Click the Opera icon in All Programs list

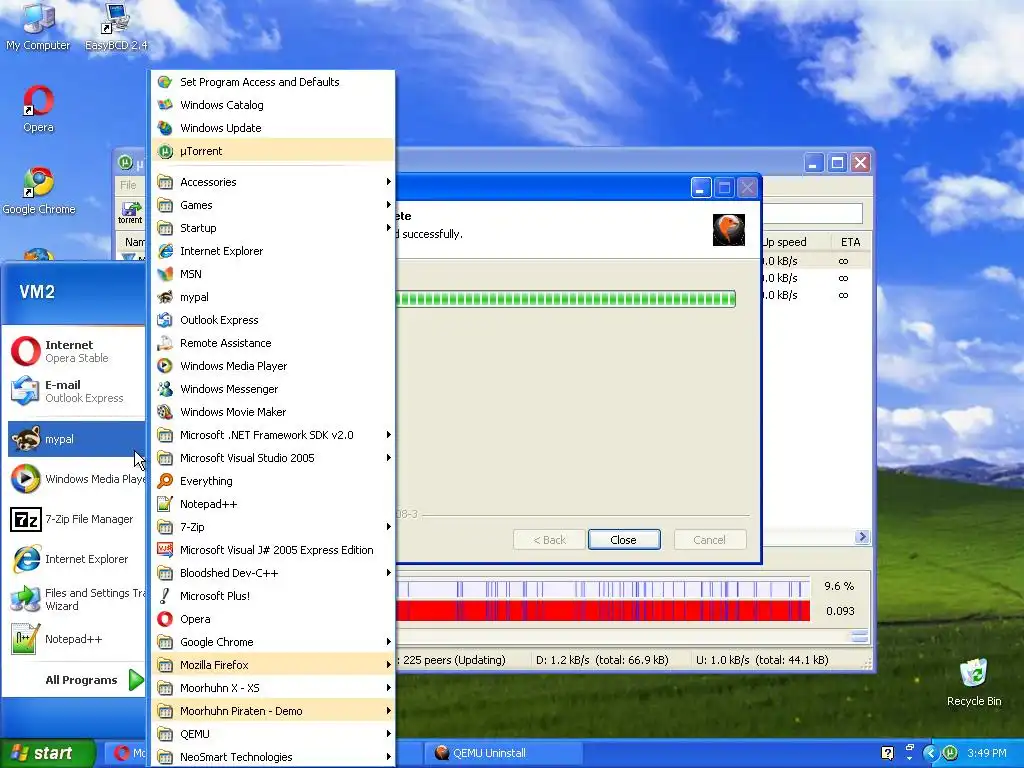[165, 619]
